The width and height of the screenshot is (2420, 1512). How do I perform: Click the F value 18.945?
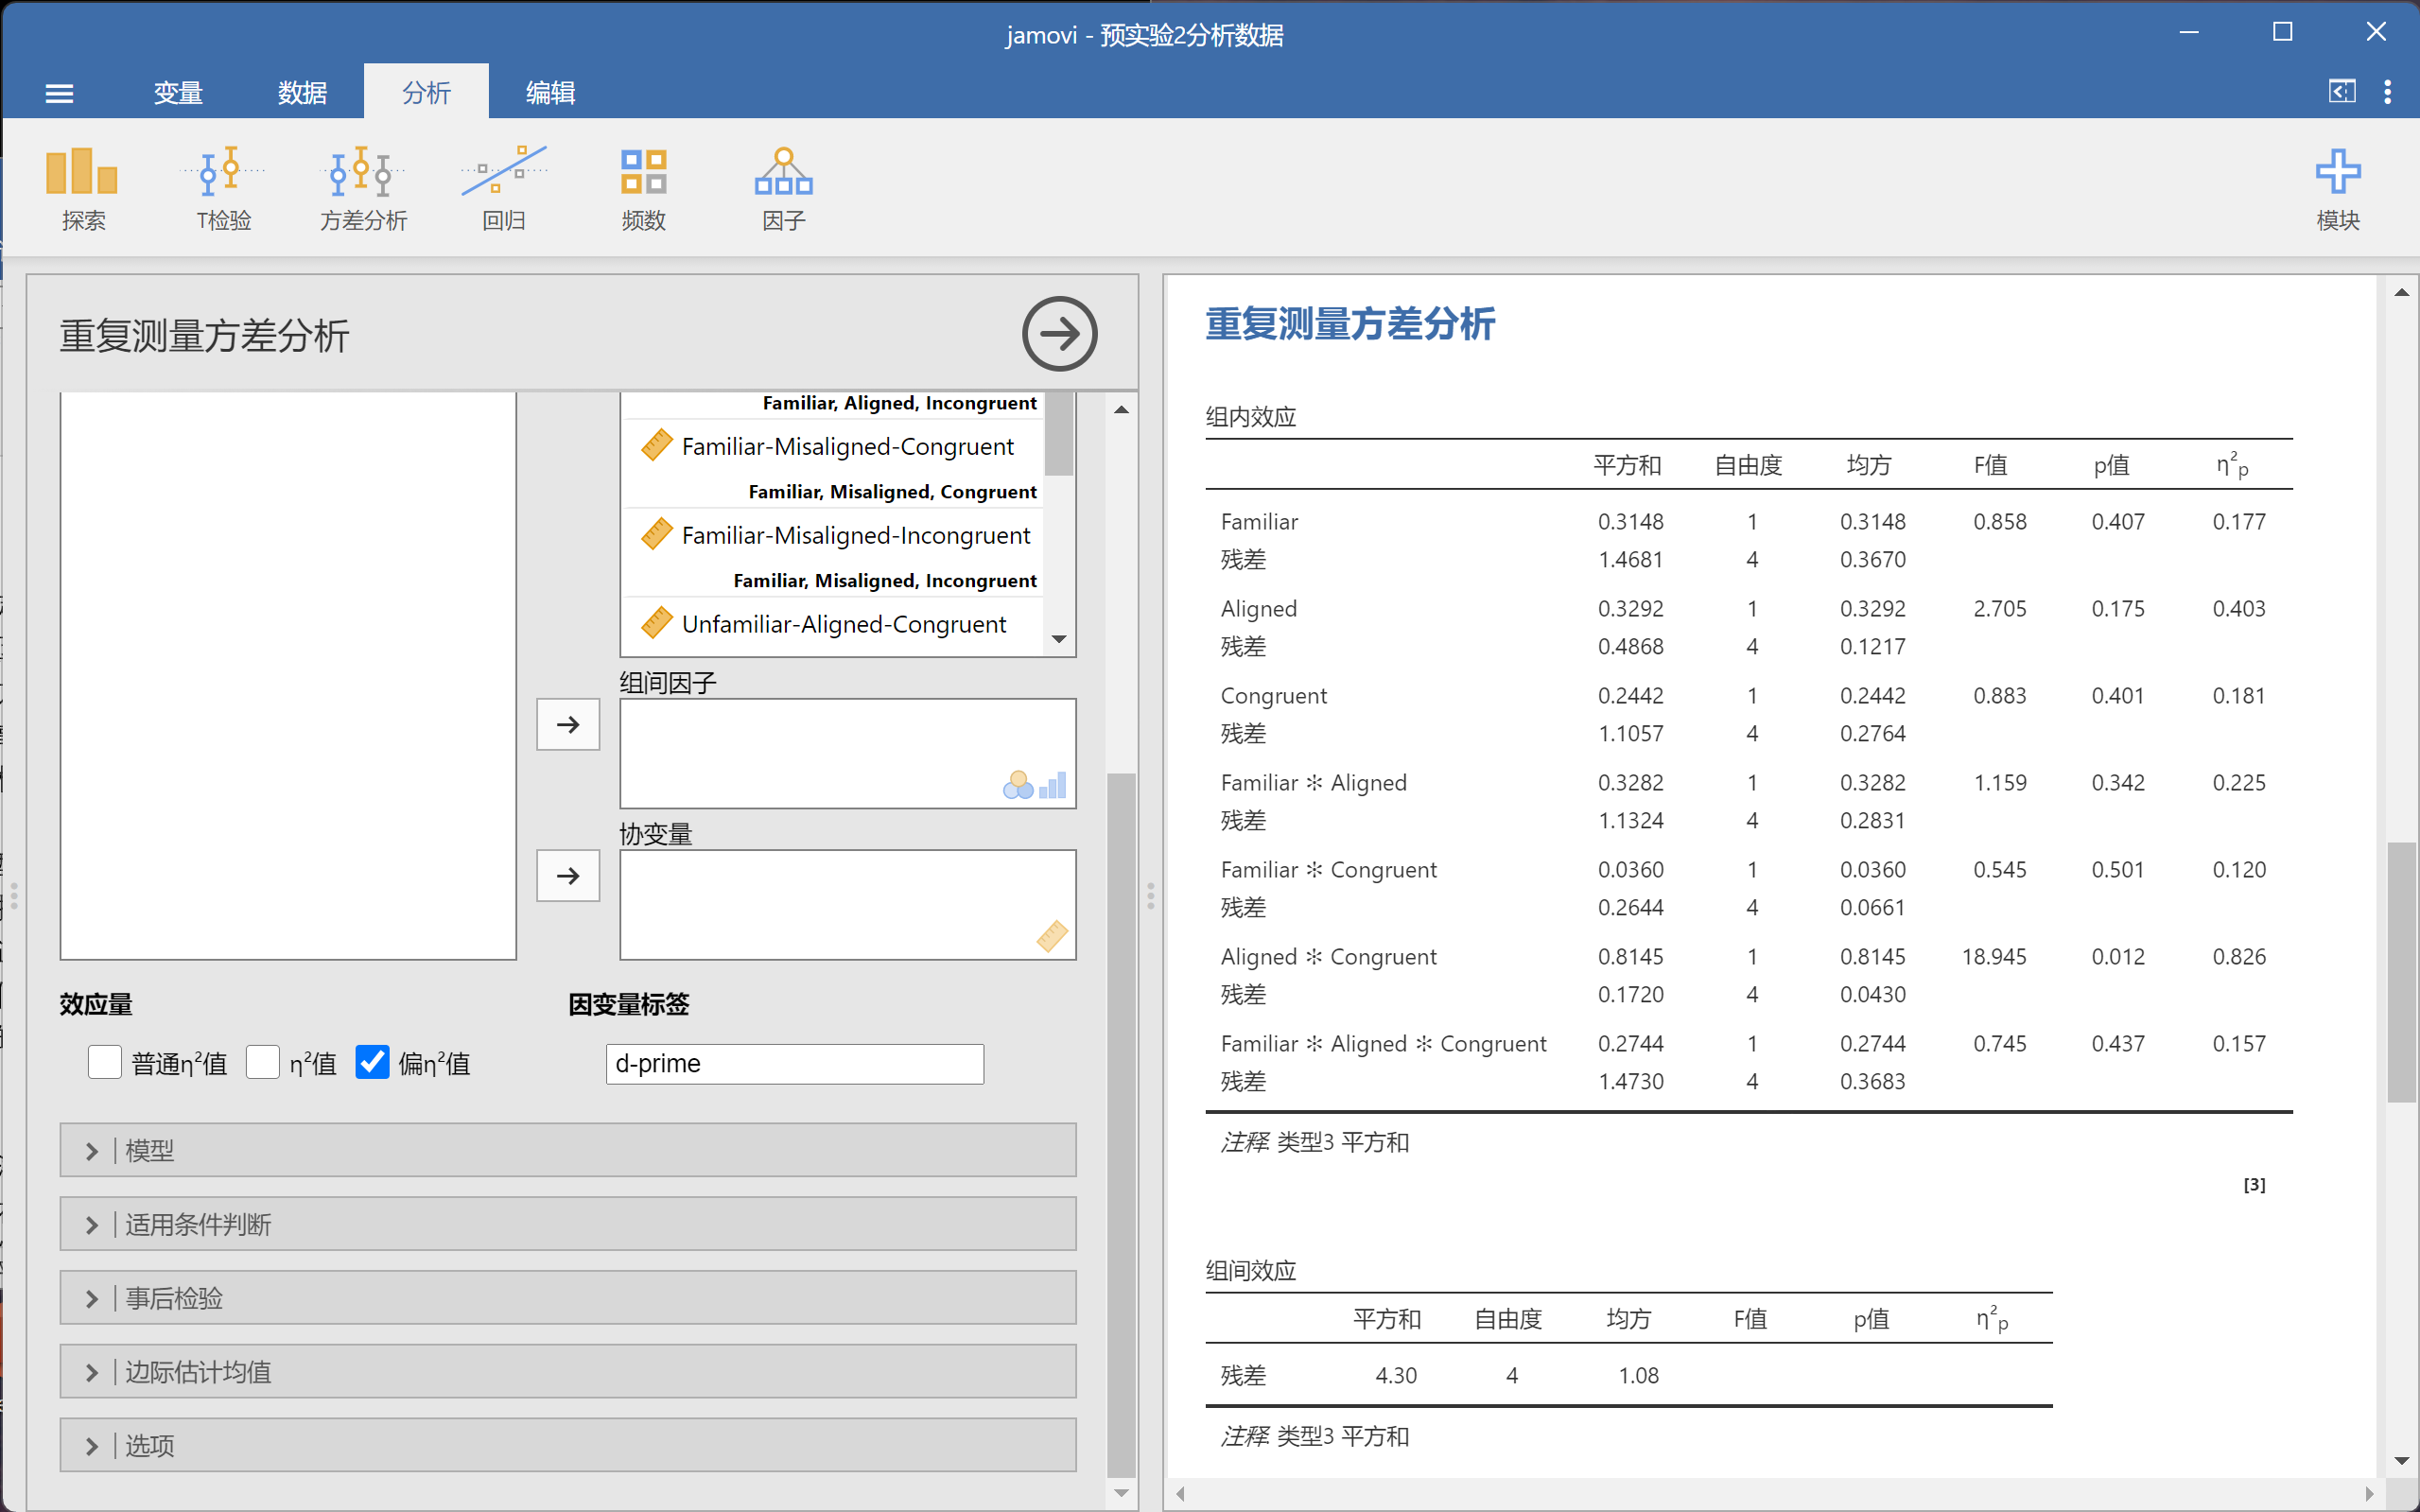tap(1993, 957)
